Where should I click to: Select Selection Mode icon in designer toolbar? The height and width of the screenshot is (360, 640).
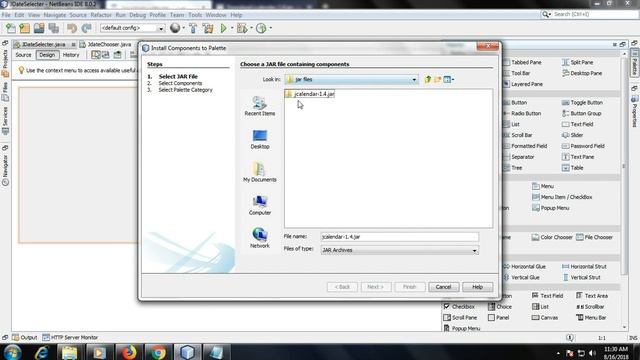(96, 55)
